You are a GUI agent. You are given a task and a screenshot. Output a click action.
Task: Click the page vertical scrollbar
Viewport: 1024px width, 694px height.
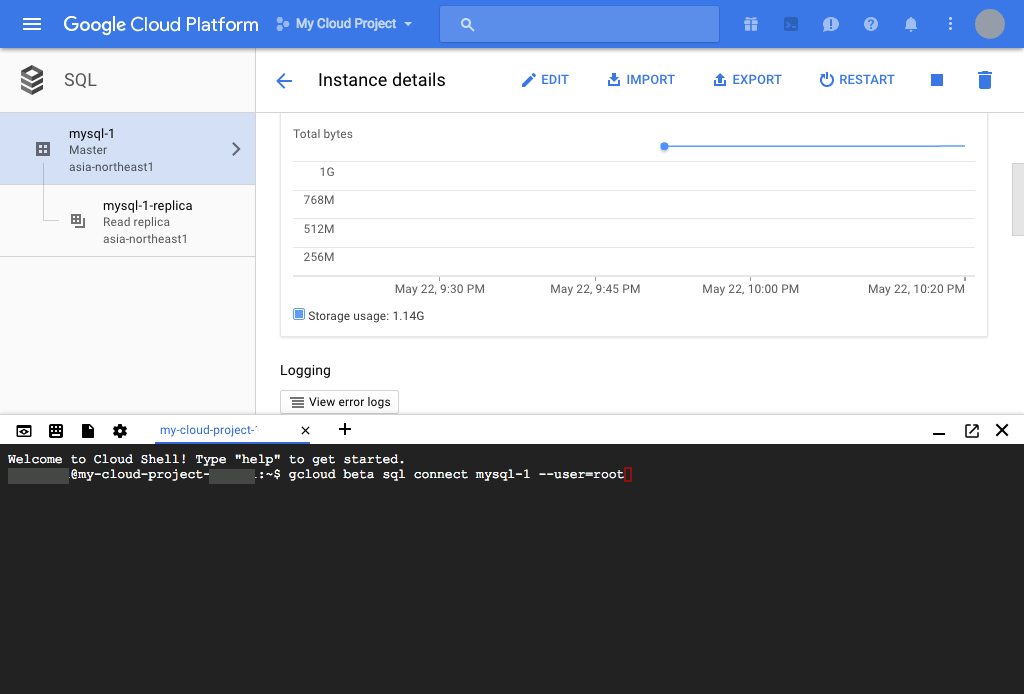(x=1017, y=199)
